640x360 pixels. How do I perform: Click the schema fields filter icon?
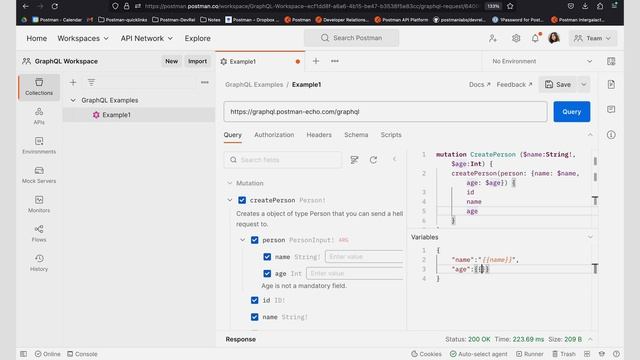[354, 160]
